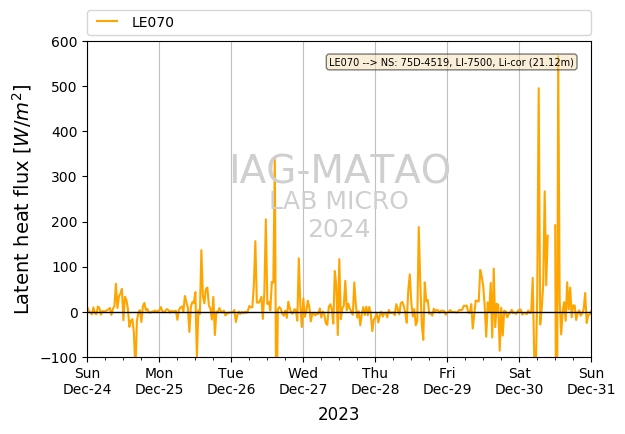Click the tallest peak on Saturday Dec-30
Screen dimensions: 625x434
click(x=558, y=57)
